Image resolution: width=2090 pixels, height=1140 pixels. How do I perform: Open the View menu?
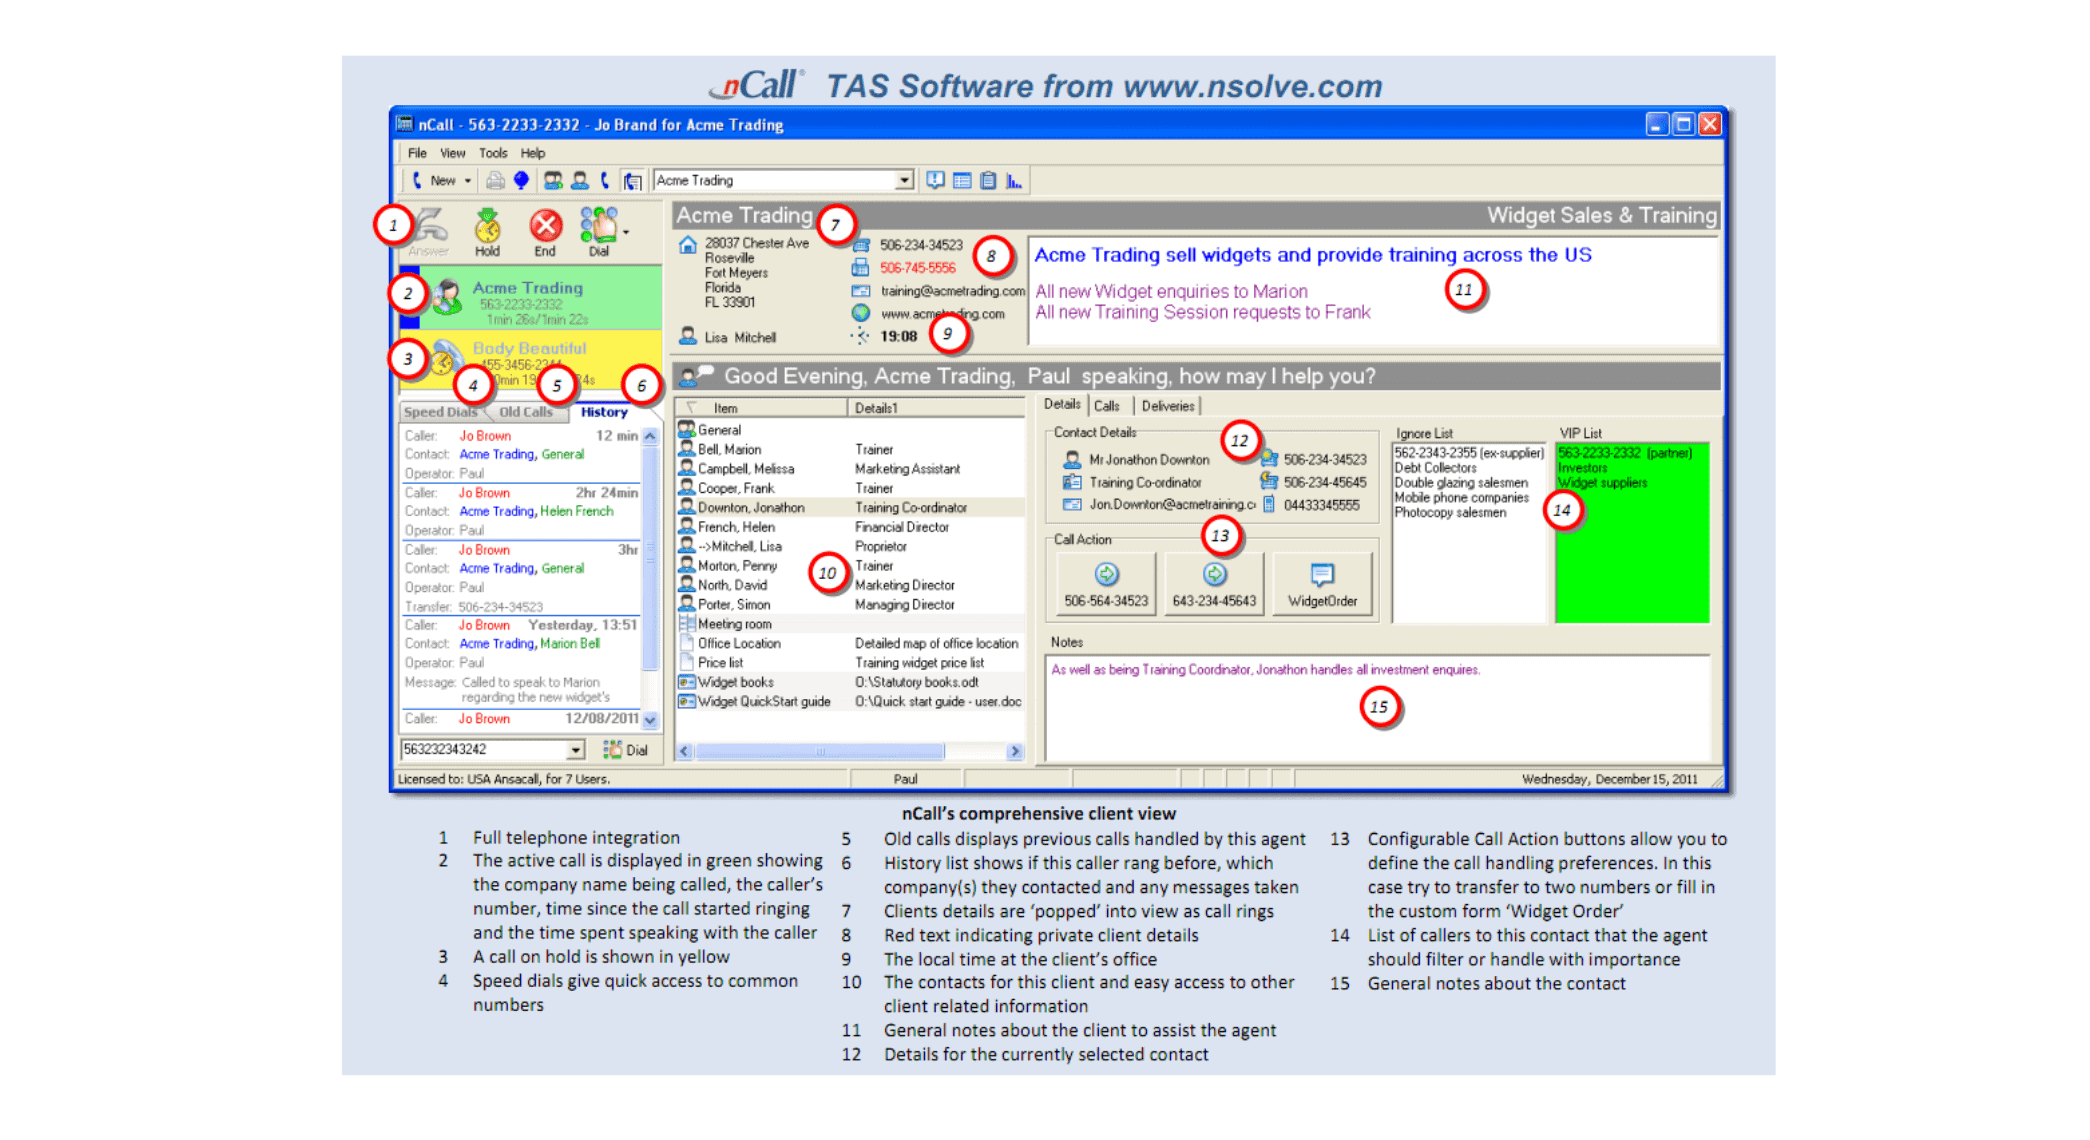point(453,153)
